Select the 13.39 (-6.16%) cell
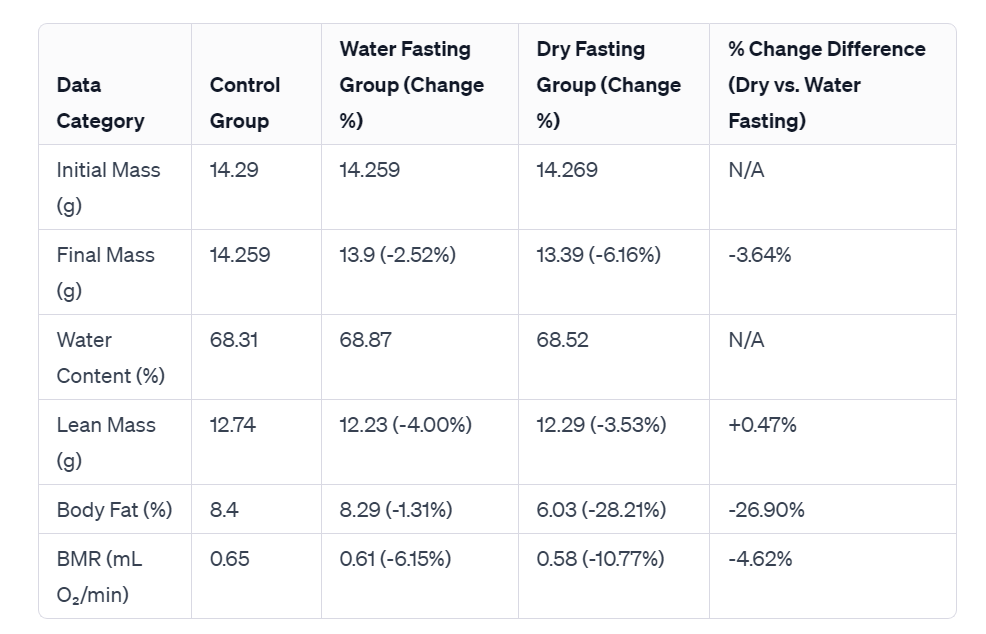This screenshot has height=634, width=986. tap(598, 255)
